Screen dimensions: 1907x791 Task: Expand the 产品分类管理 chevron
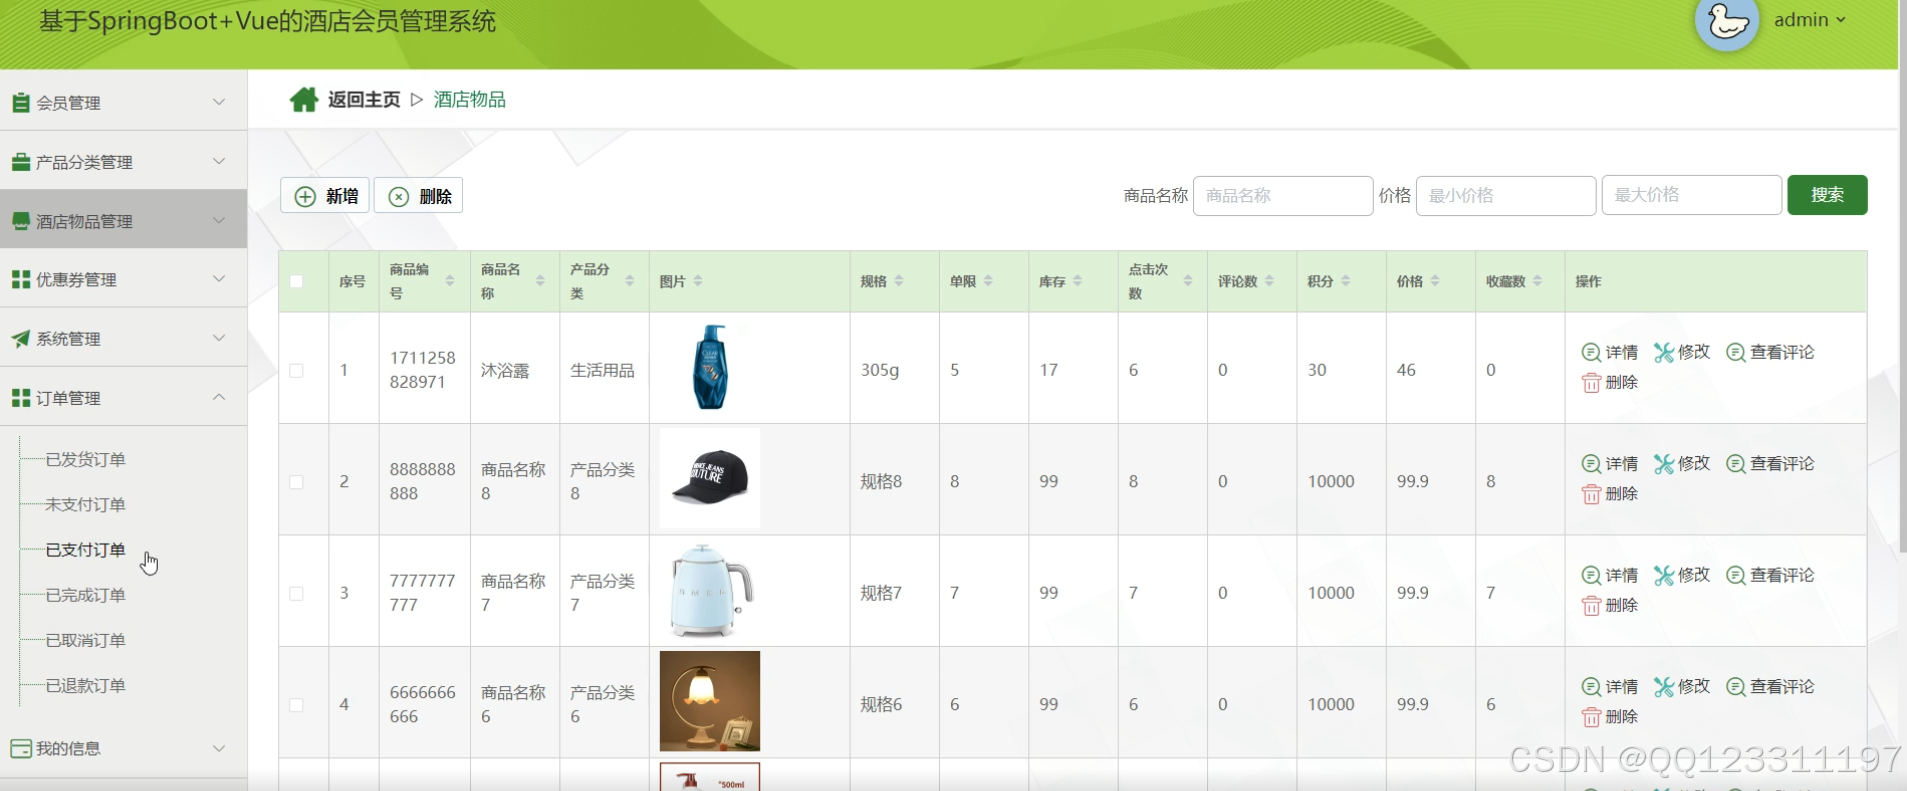(219, 161)
